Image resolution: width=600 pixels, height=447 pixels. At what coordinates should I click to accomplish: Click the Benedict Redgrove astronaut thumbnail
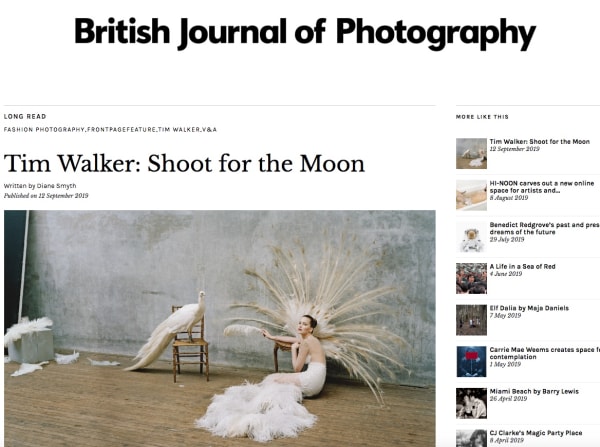pyautogui.click(x=471, y=237)
